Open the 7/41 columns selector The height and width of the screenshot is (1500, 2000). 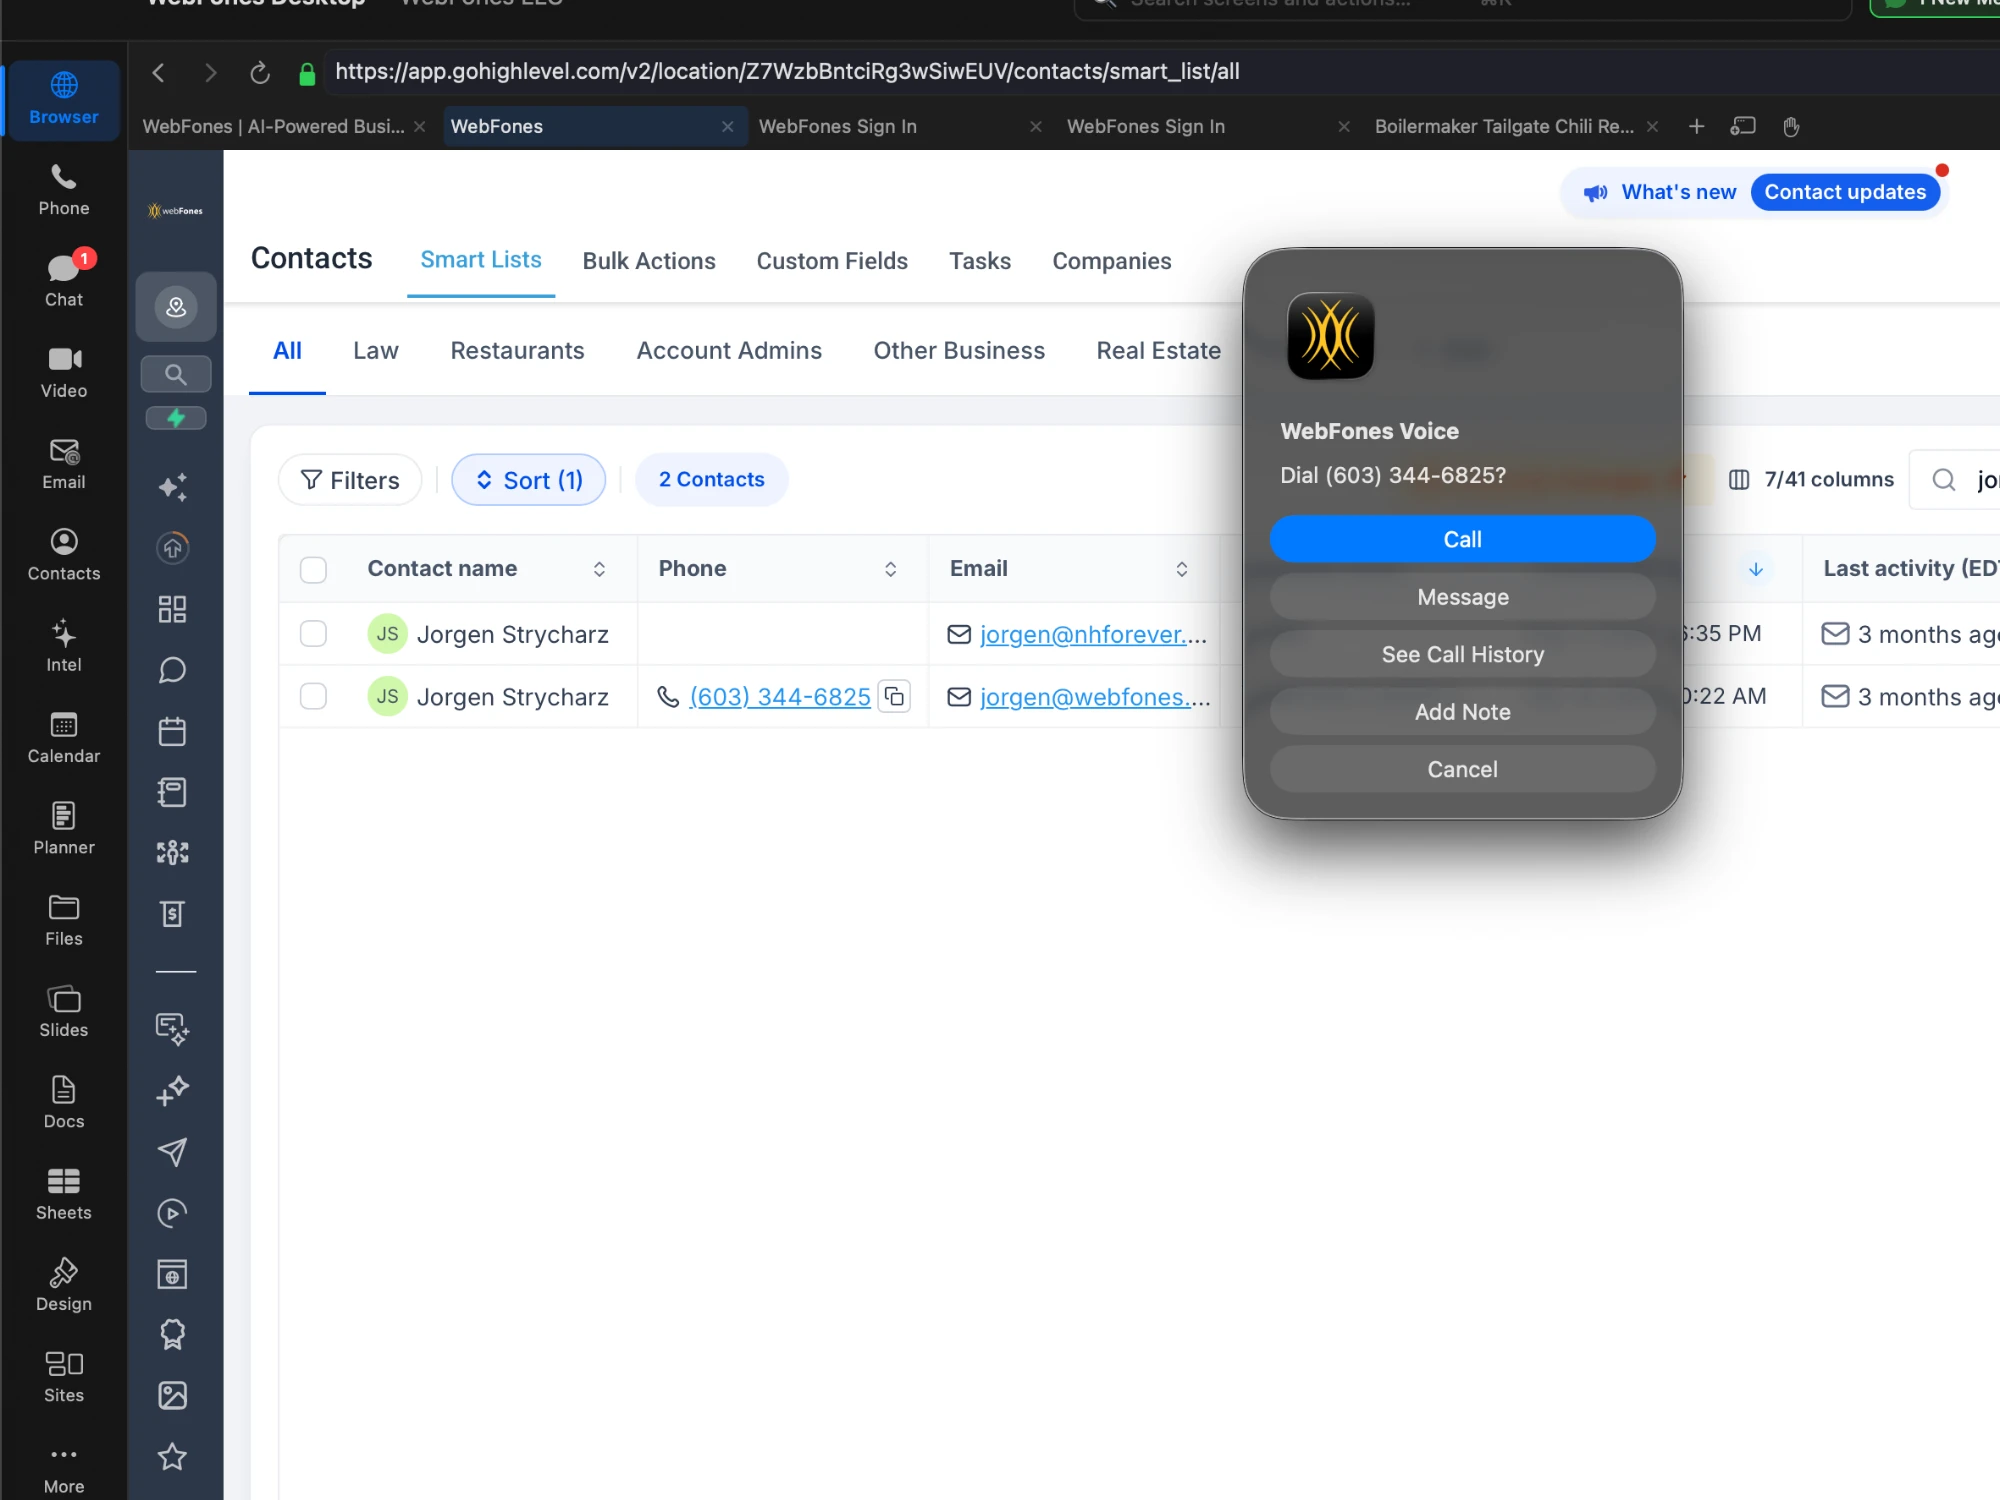pyautogui.click(x=1811, y=480)
